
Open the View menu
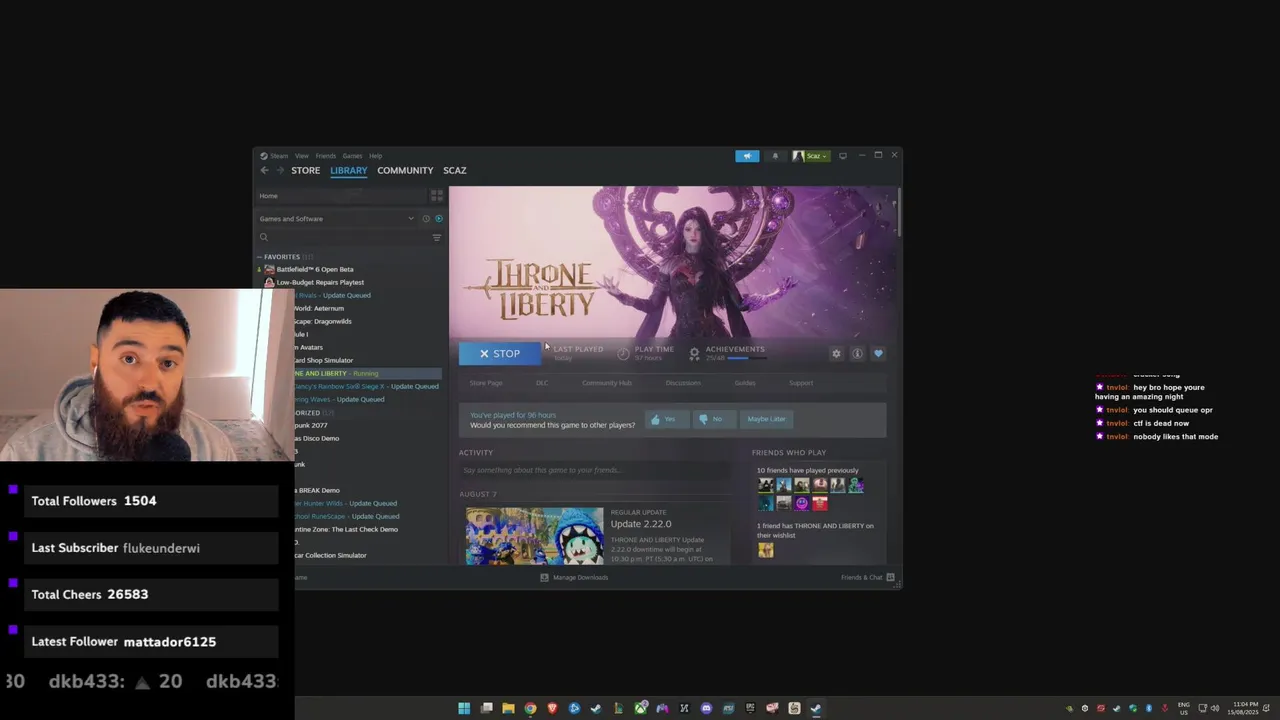tap(301, 156)
